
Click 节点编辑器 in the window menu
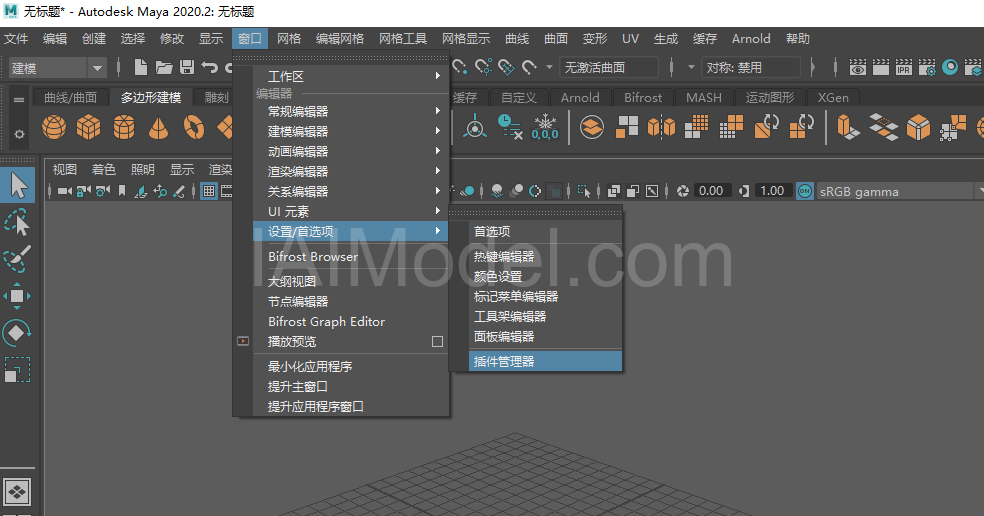click(x=351, y=302)
